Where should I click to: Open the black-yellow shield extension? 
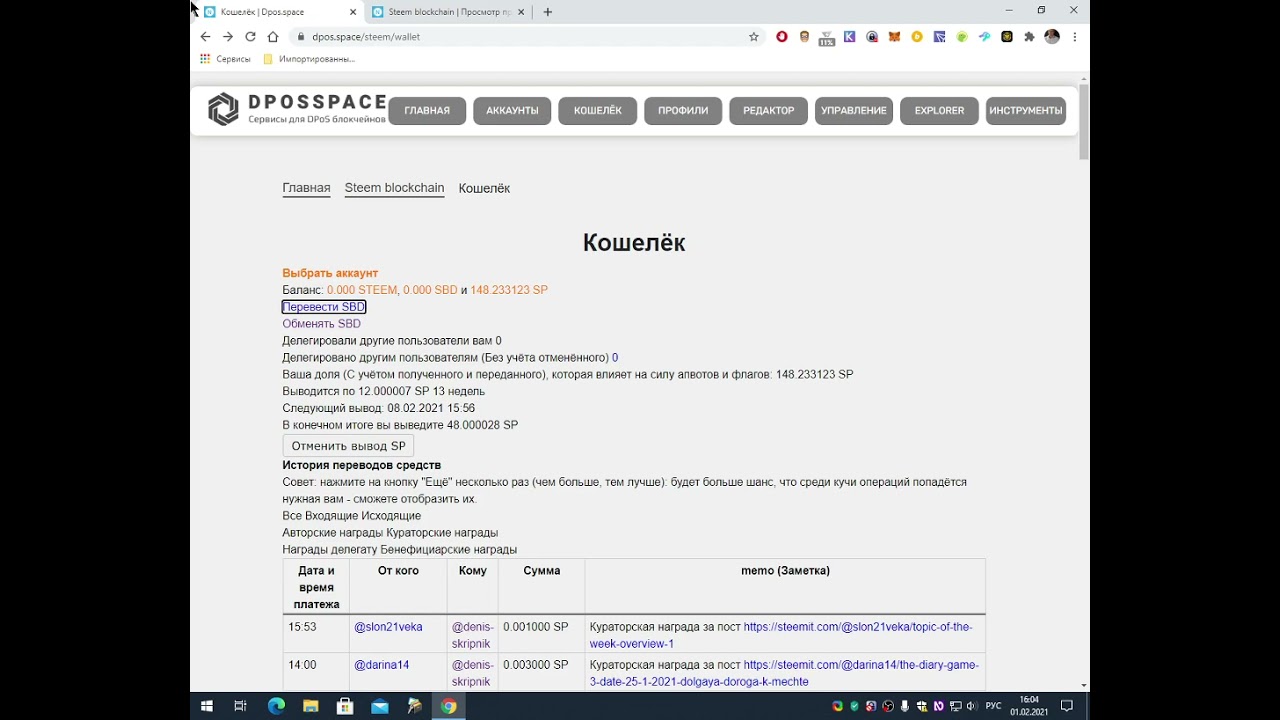point(1007,37)
